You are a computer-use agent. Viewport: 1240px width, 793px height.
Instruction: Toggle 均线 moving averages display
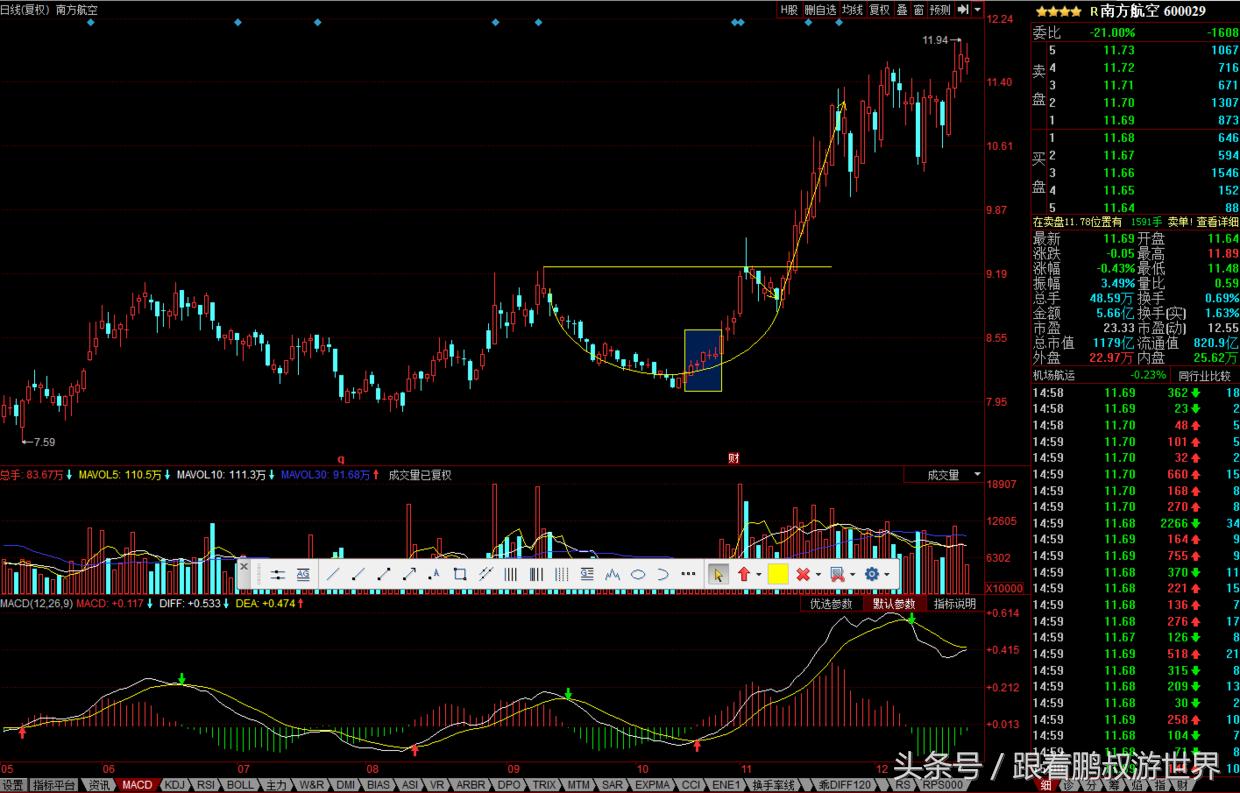(x=852, y=9)
